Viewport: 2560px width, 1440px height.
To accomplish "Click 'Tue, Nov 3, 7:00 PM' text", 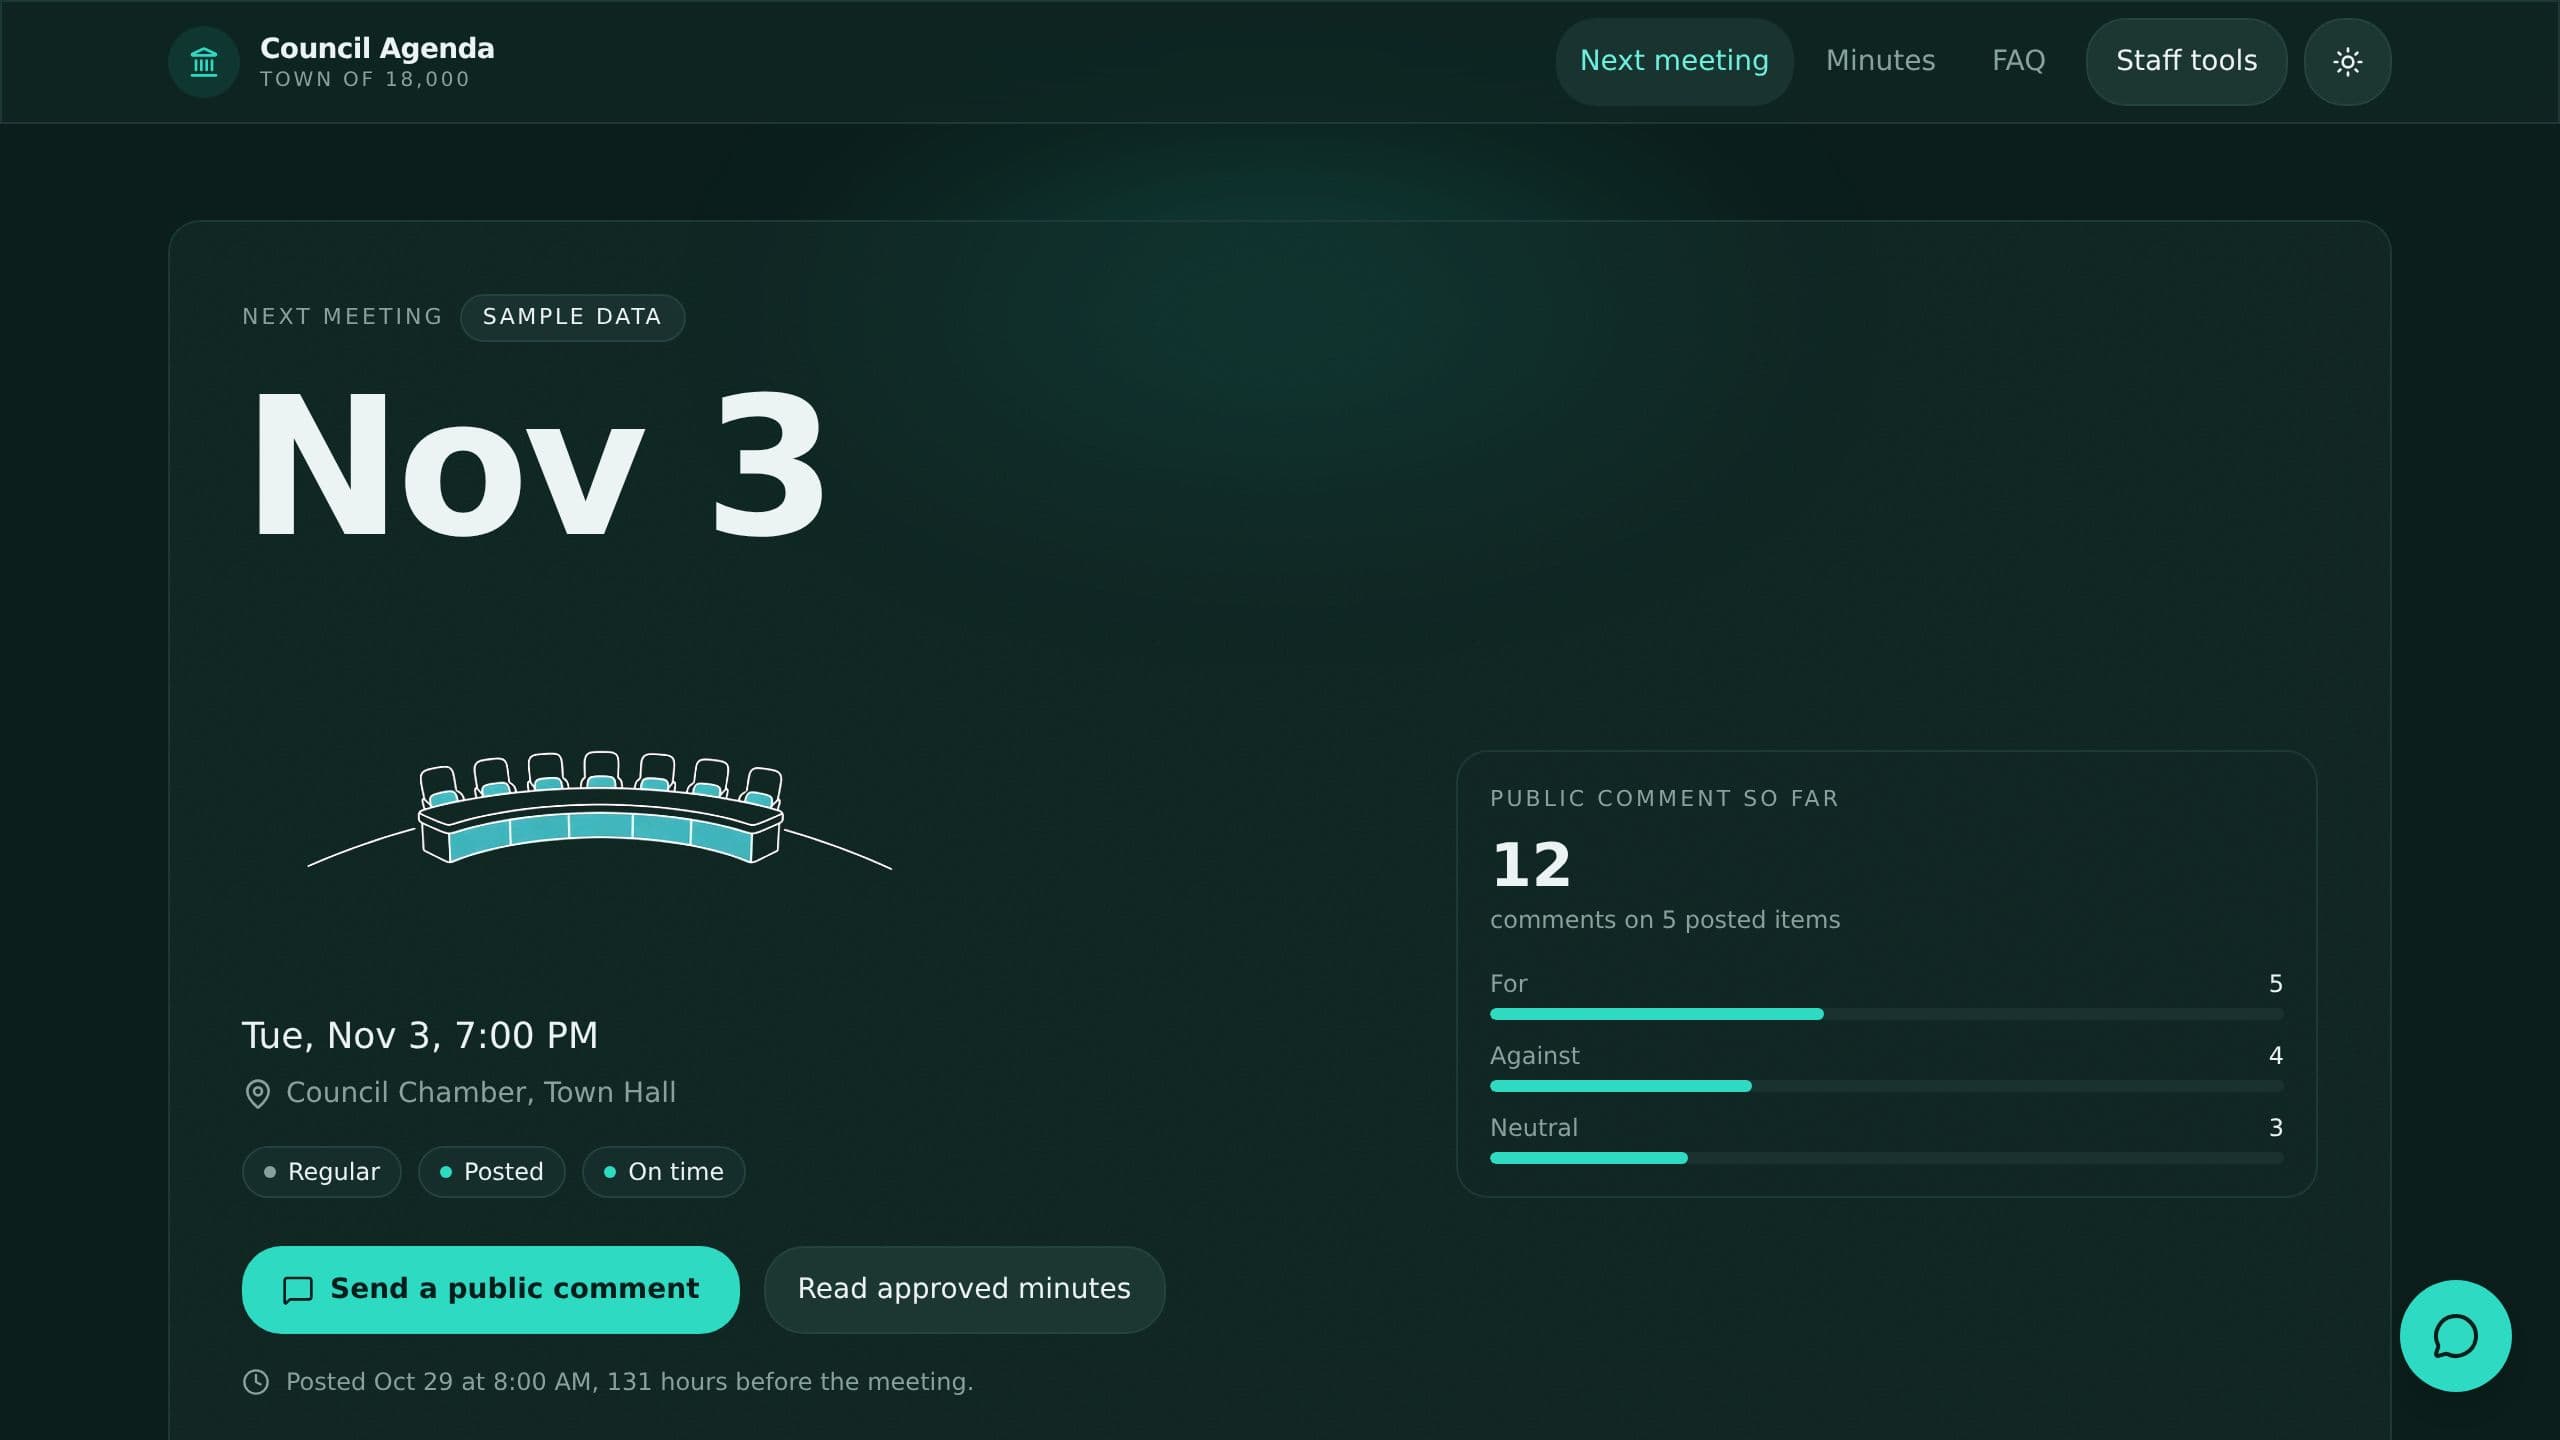I will click(420, 1035).
